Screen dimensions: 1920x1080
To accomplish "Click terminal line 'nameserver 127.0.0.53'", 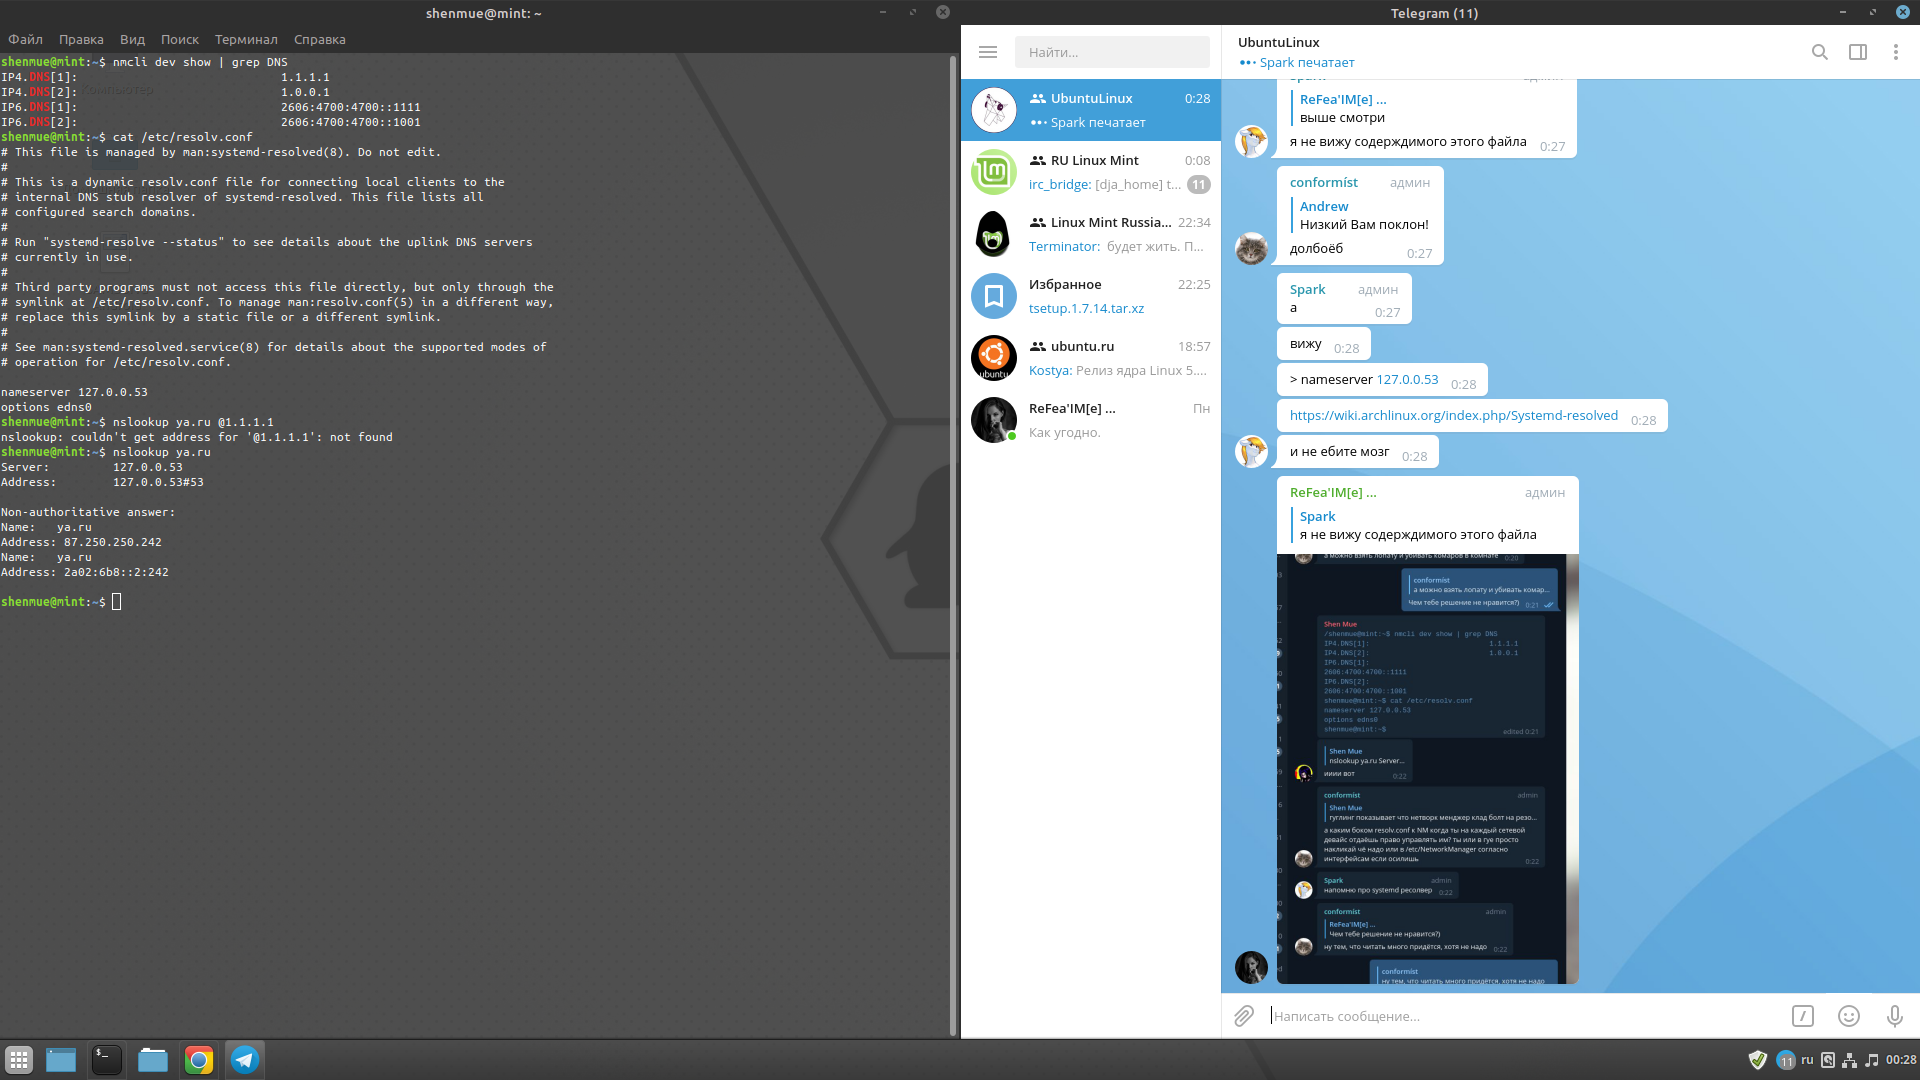I will point(74,392).
